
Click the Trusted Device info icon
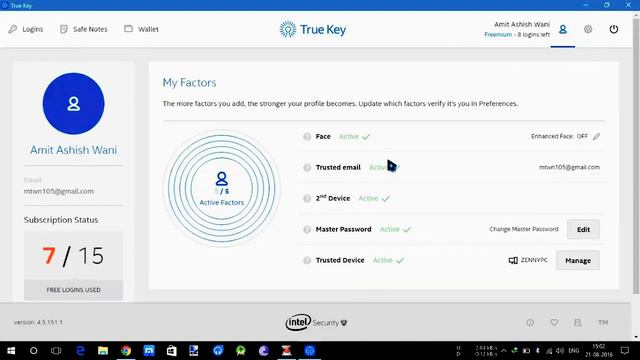[307, 260]
